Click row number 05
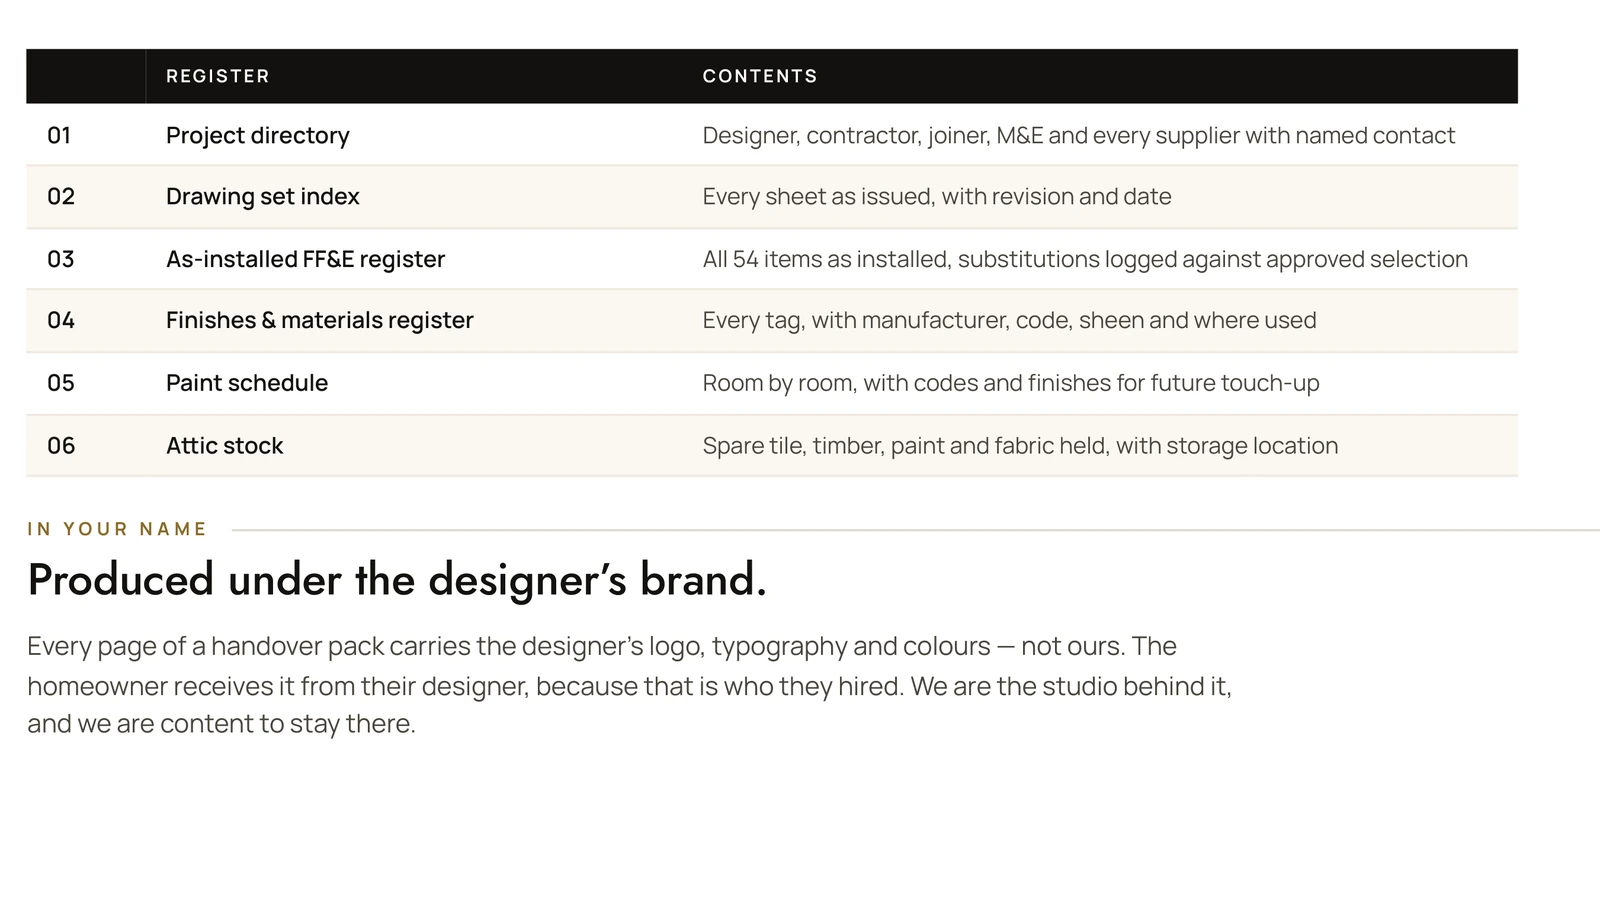 (x=61, y=383)
